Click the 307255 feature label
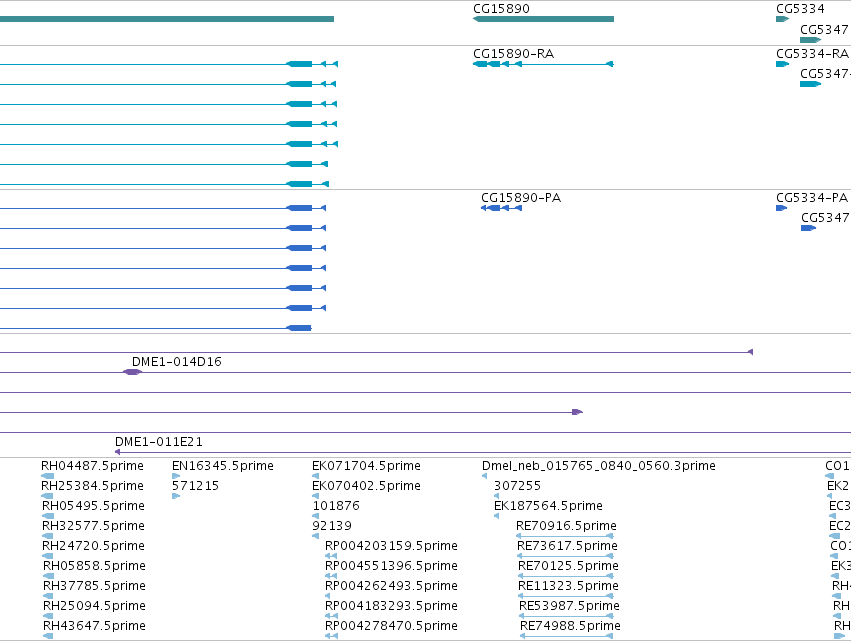This screenshot has height=641, width=851. 517,486
